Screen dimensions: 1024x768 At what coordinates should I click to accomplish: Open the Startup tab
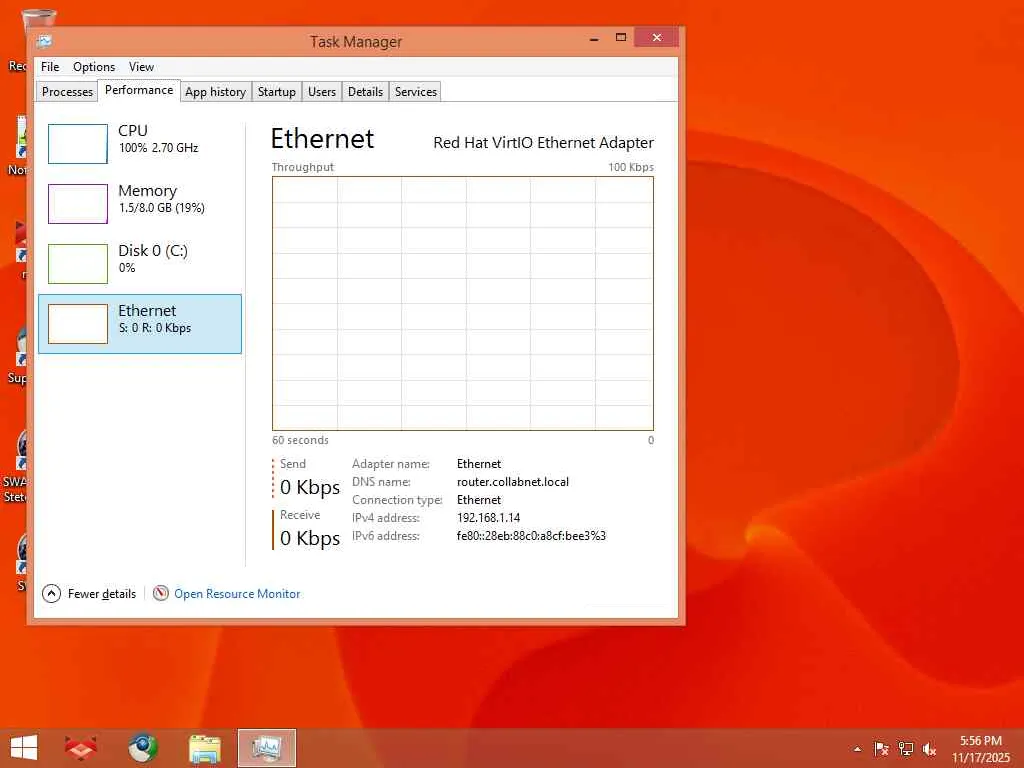276,91
